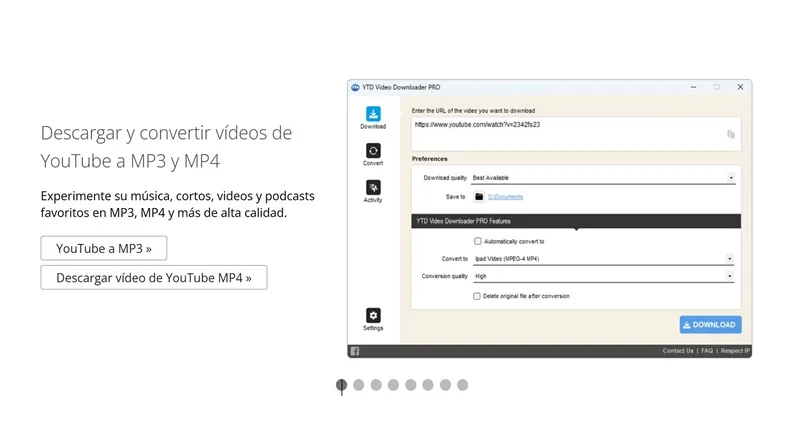Open the D:\Documents save path link

pos(505,197)
